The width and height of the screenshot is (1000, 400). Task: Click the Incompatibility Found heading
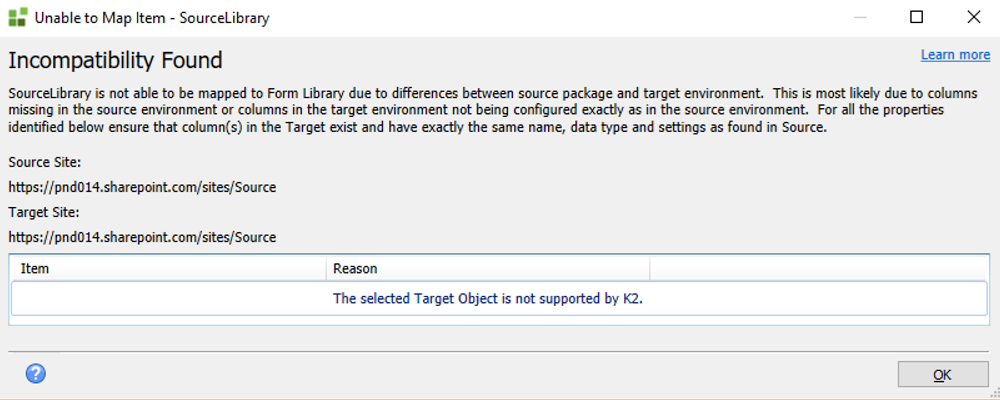pyautogui.click(x=115, y=60)
